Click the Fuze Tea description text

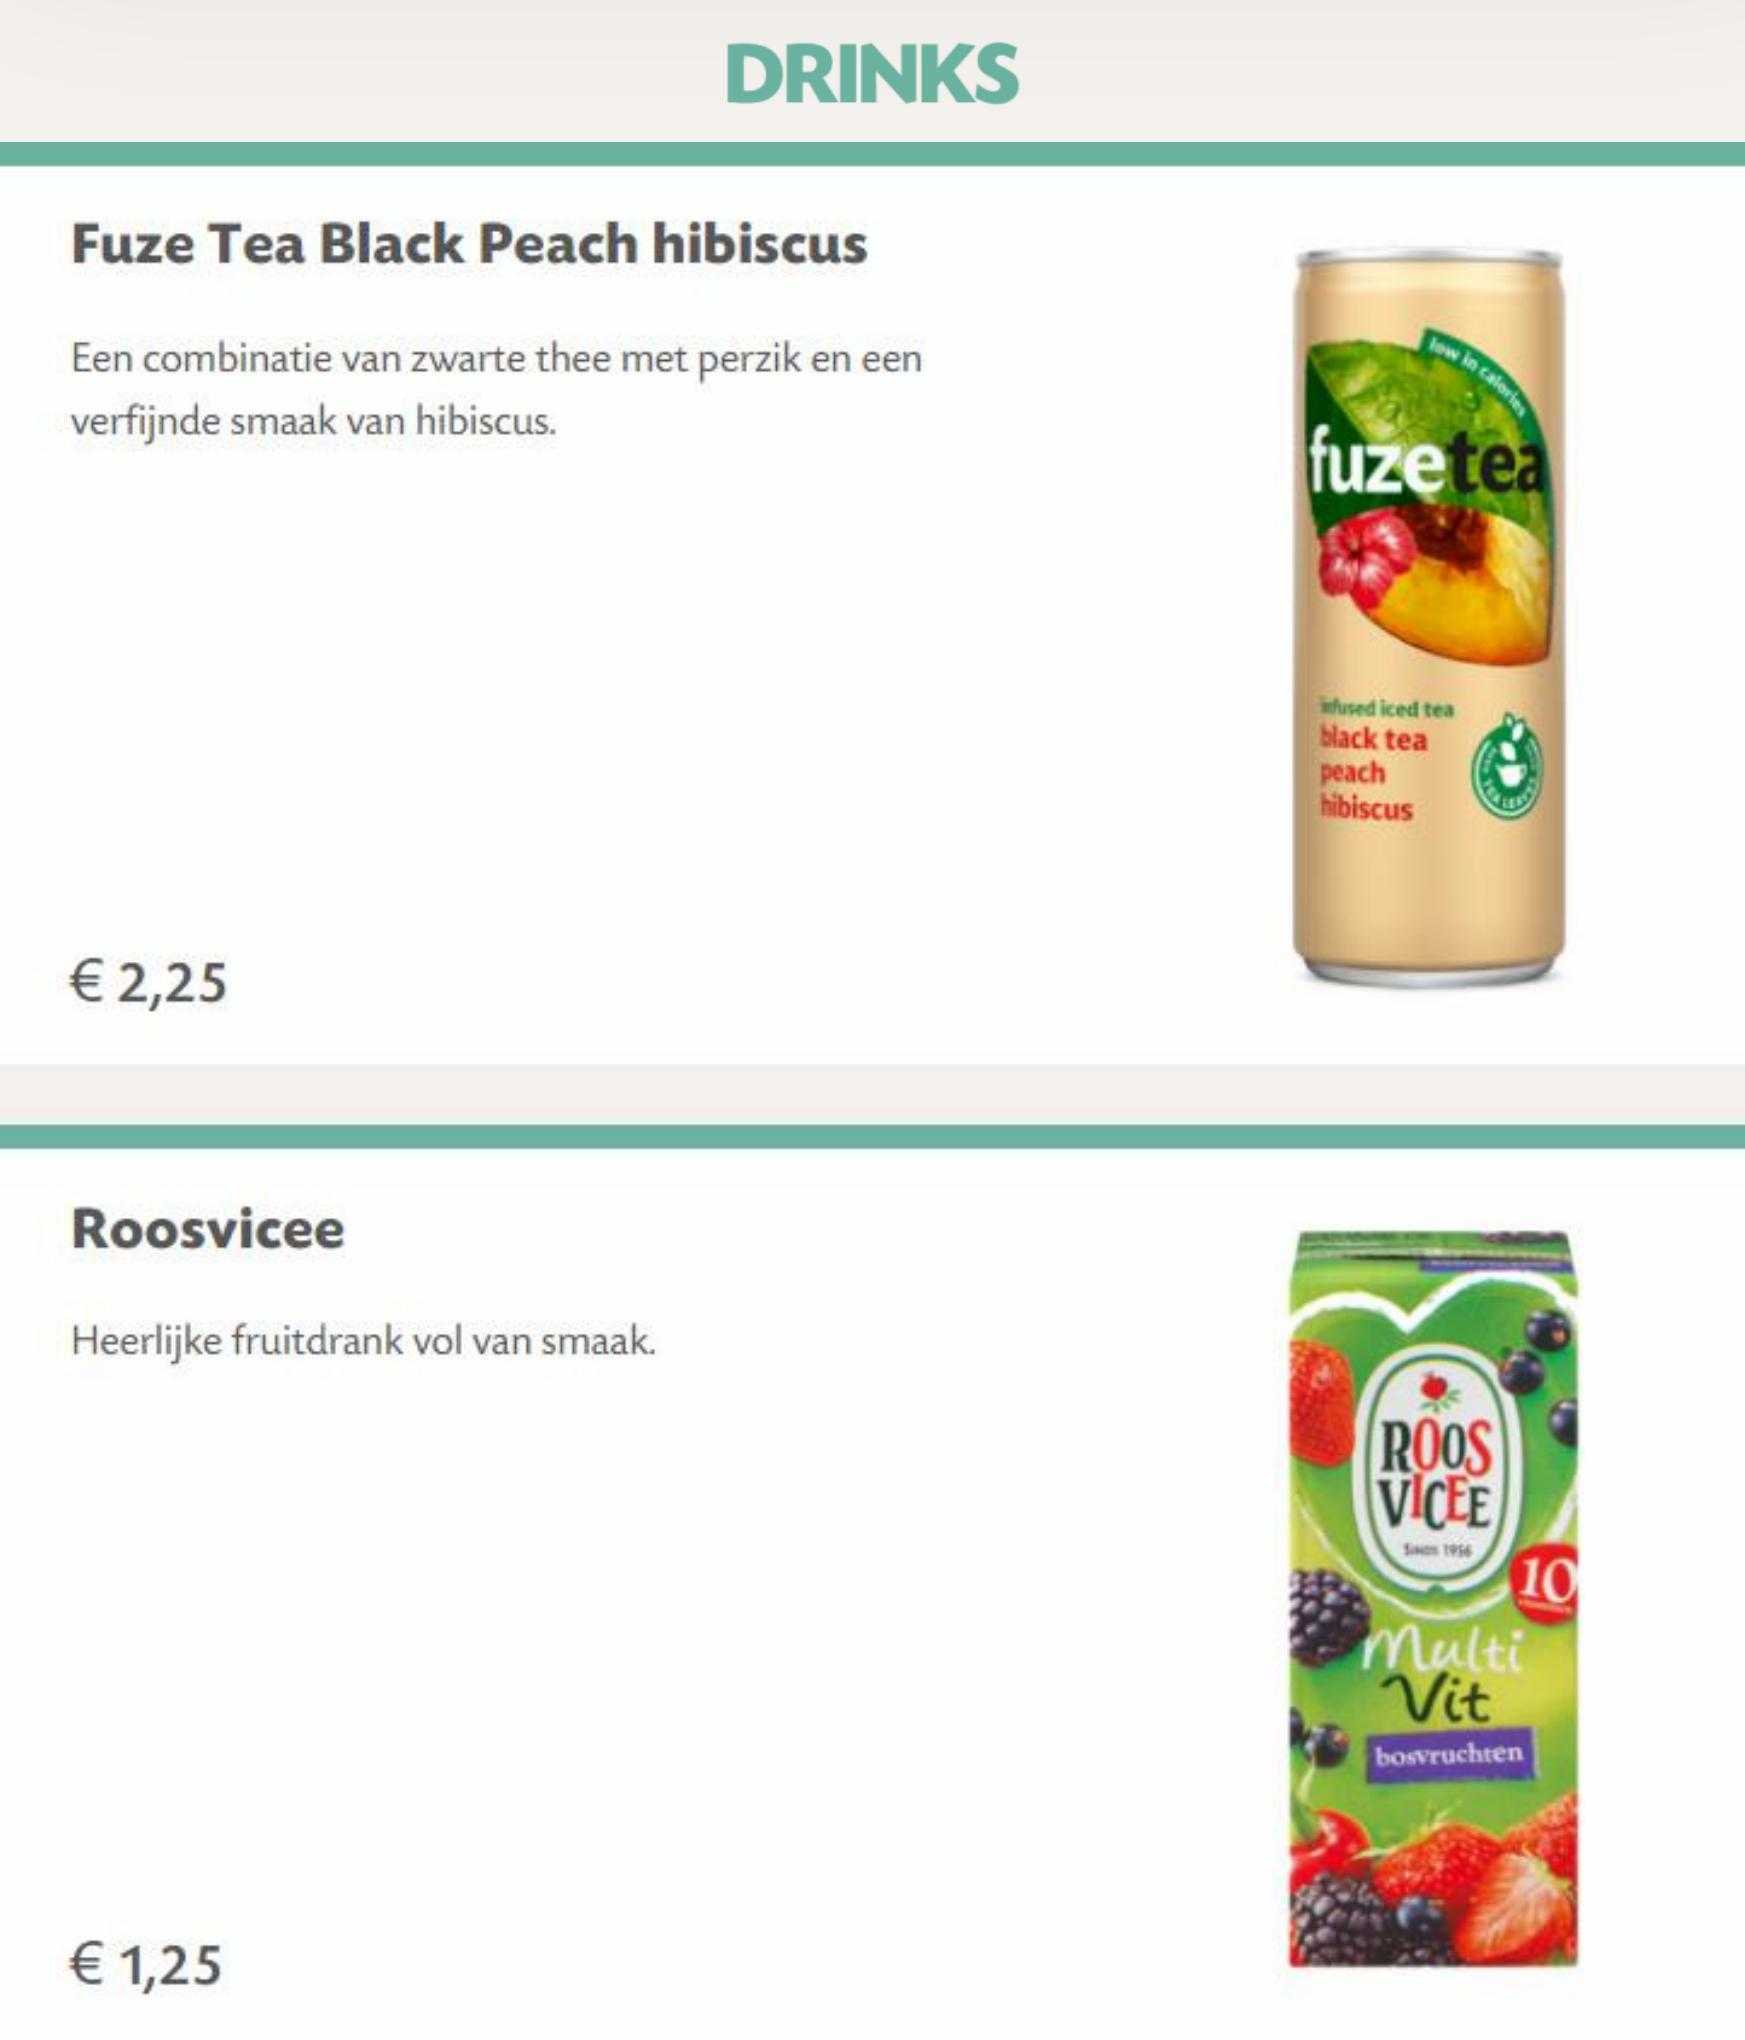click(496, 390)
